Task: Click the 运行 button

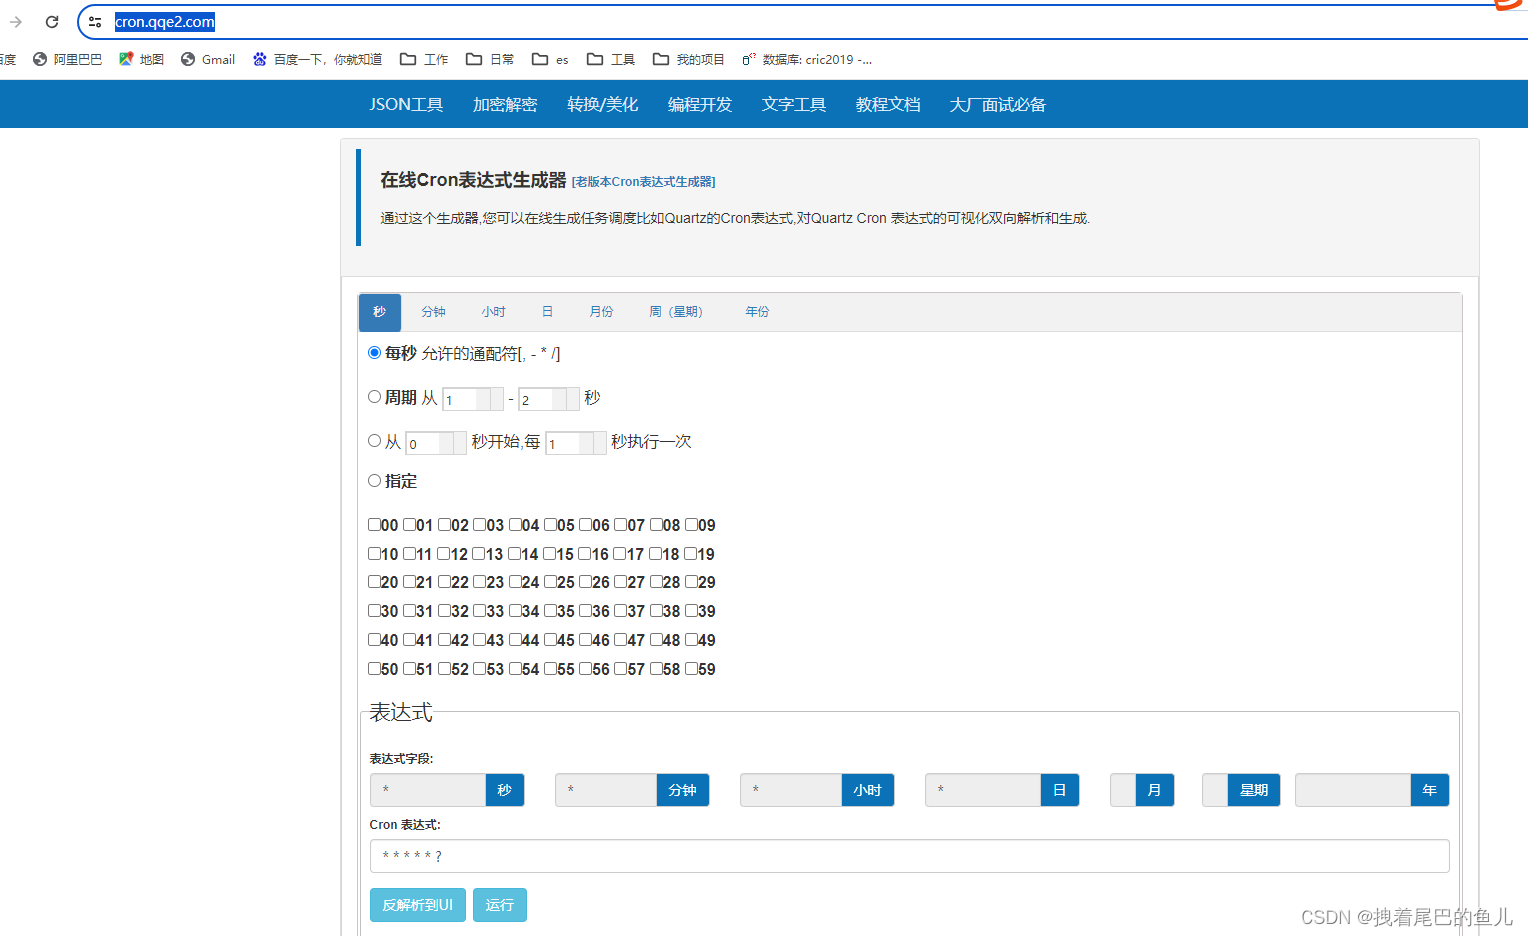Action: (500, 905)
